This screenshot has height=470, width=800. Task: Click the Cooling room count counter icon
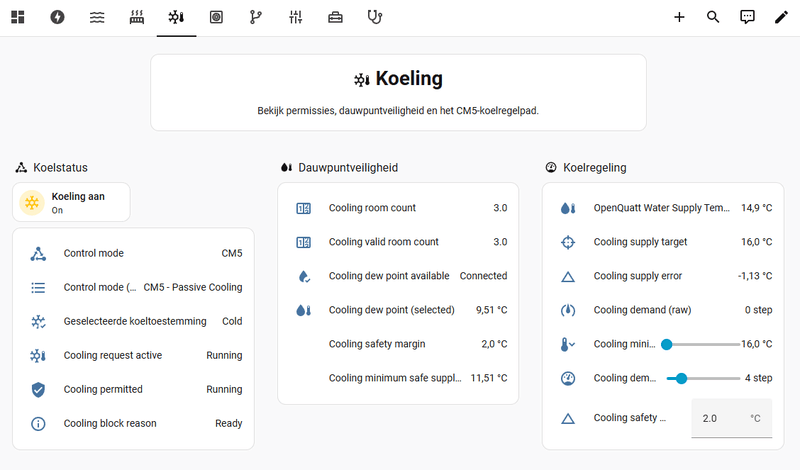(304, 208)
